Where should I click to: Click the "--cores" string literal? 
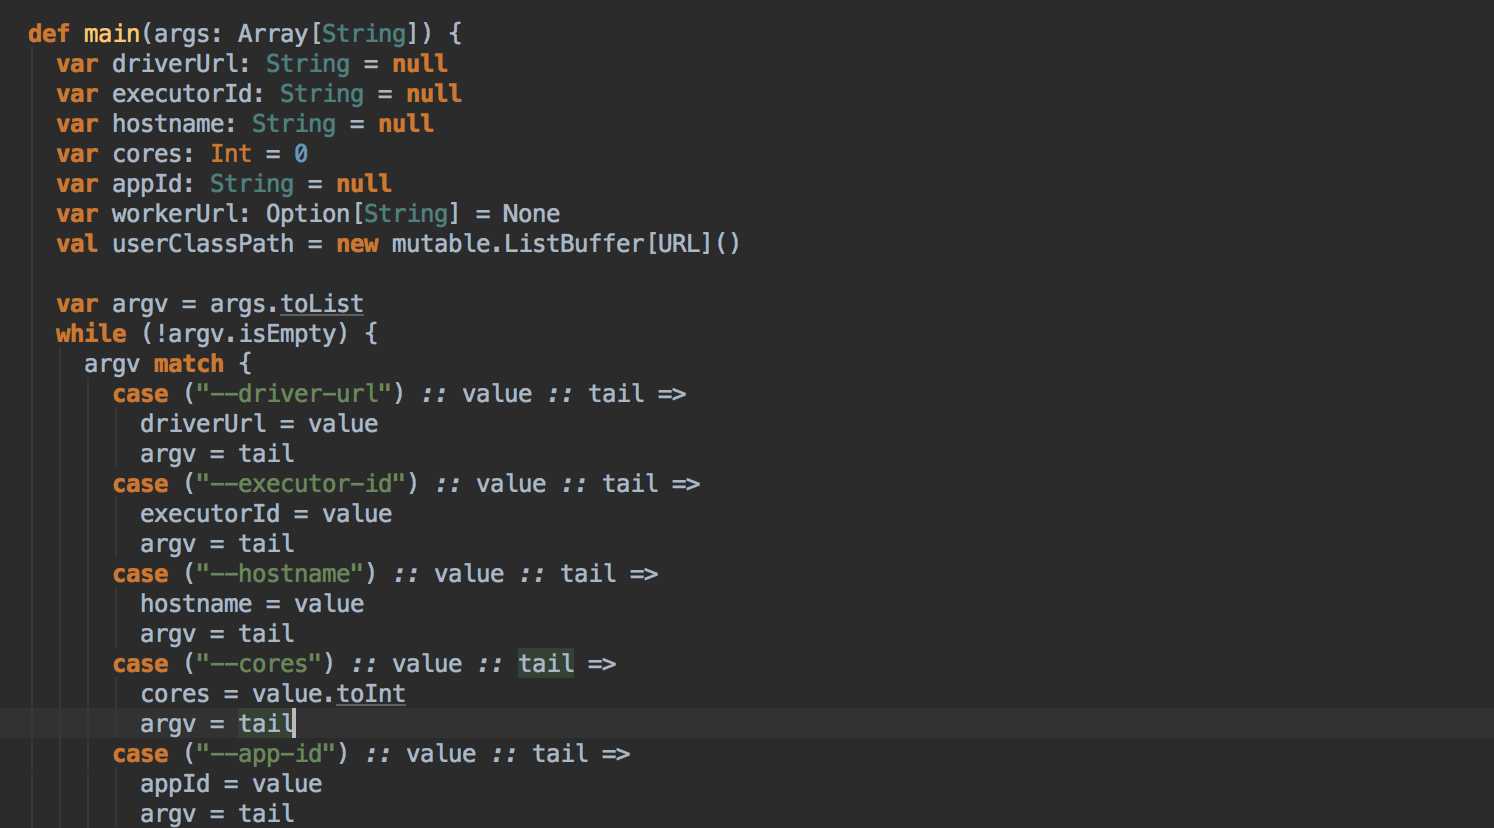258,664
